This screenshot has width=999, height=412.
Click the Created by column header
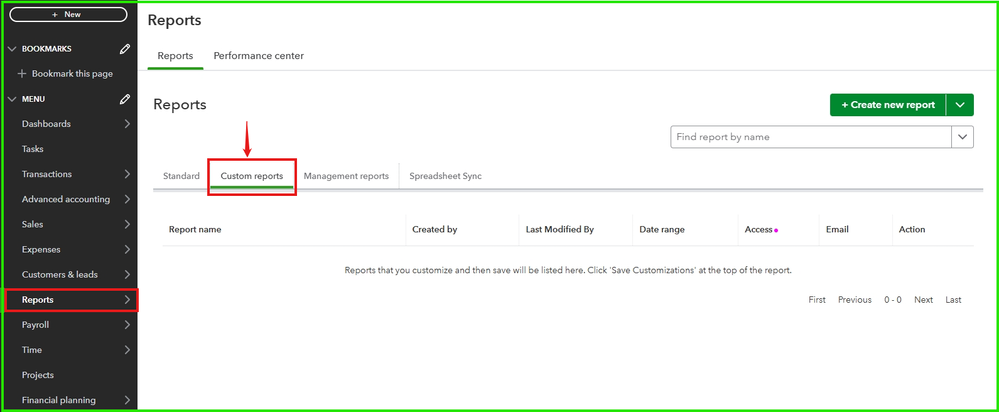click(x=435, y=229)
